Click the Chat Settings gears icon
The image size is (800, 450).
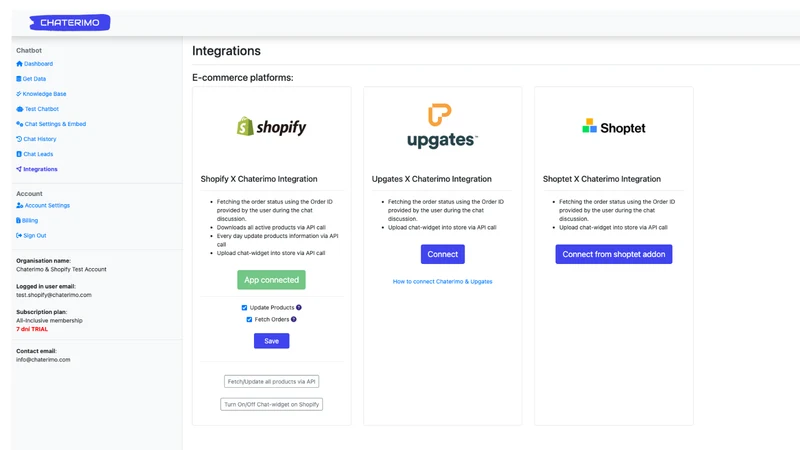coord(20,124)
